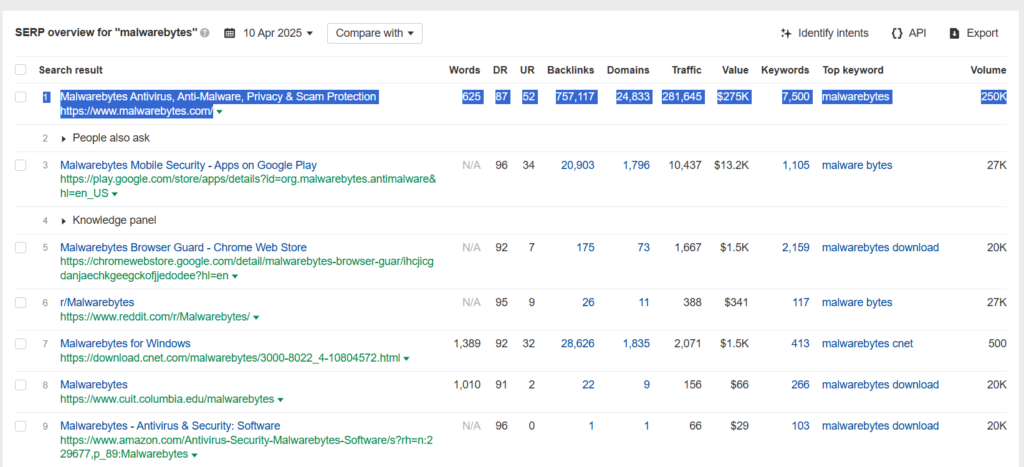1024x467 pixels.
Task: Select the Amazon result row checkbox
Action: (21, 426)
